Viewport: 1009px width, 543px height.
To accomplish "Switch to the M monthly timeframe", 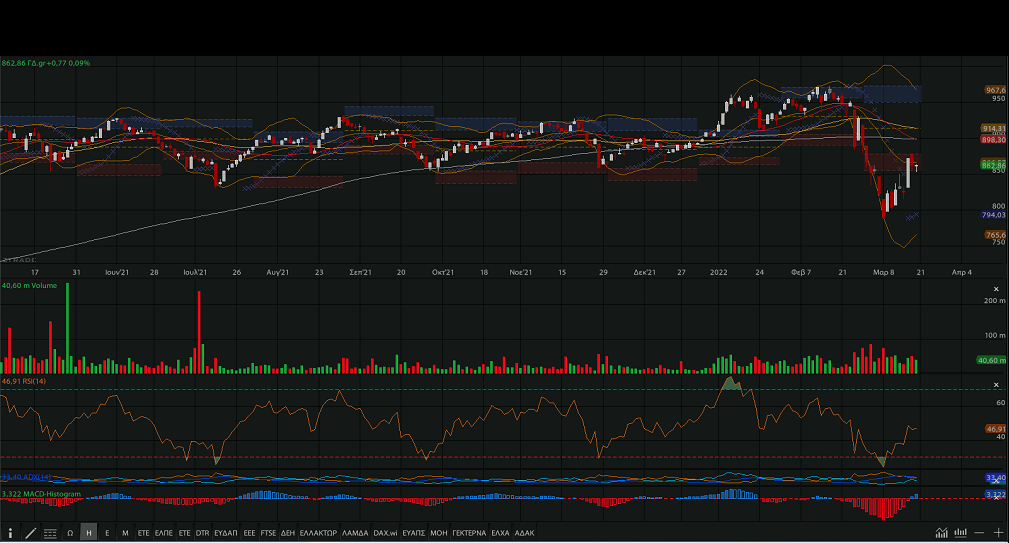I will coord(125,533).
